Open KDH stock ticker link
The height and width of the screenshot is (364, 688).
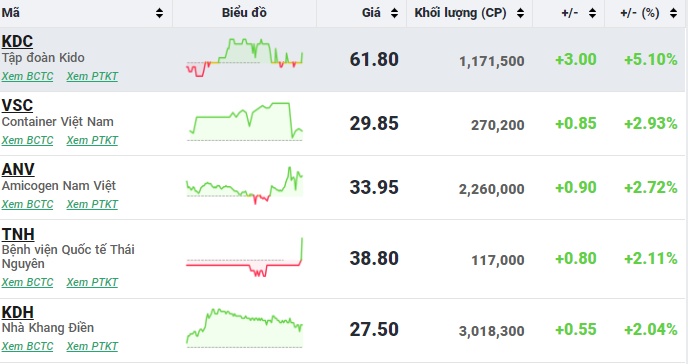(18, 312)
